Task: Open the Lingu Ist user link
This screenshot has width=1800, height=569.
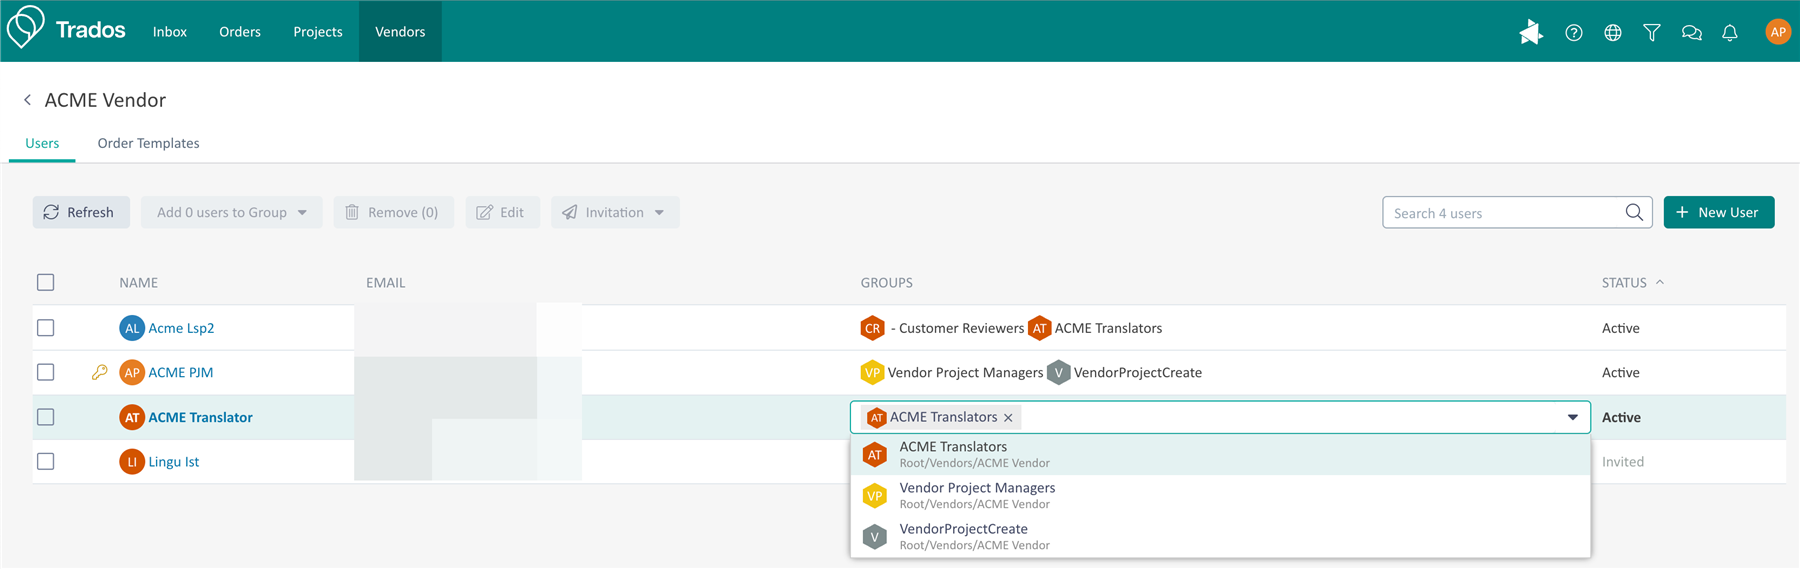Action: coord(174,462)
